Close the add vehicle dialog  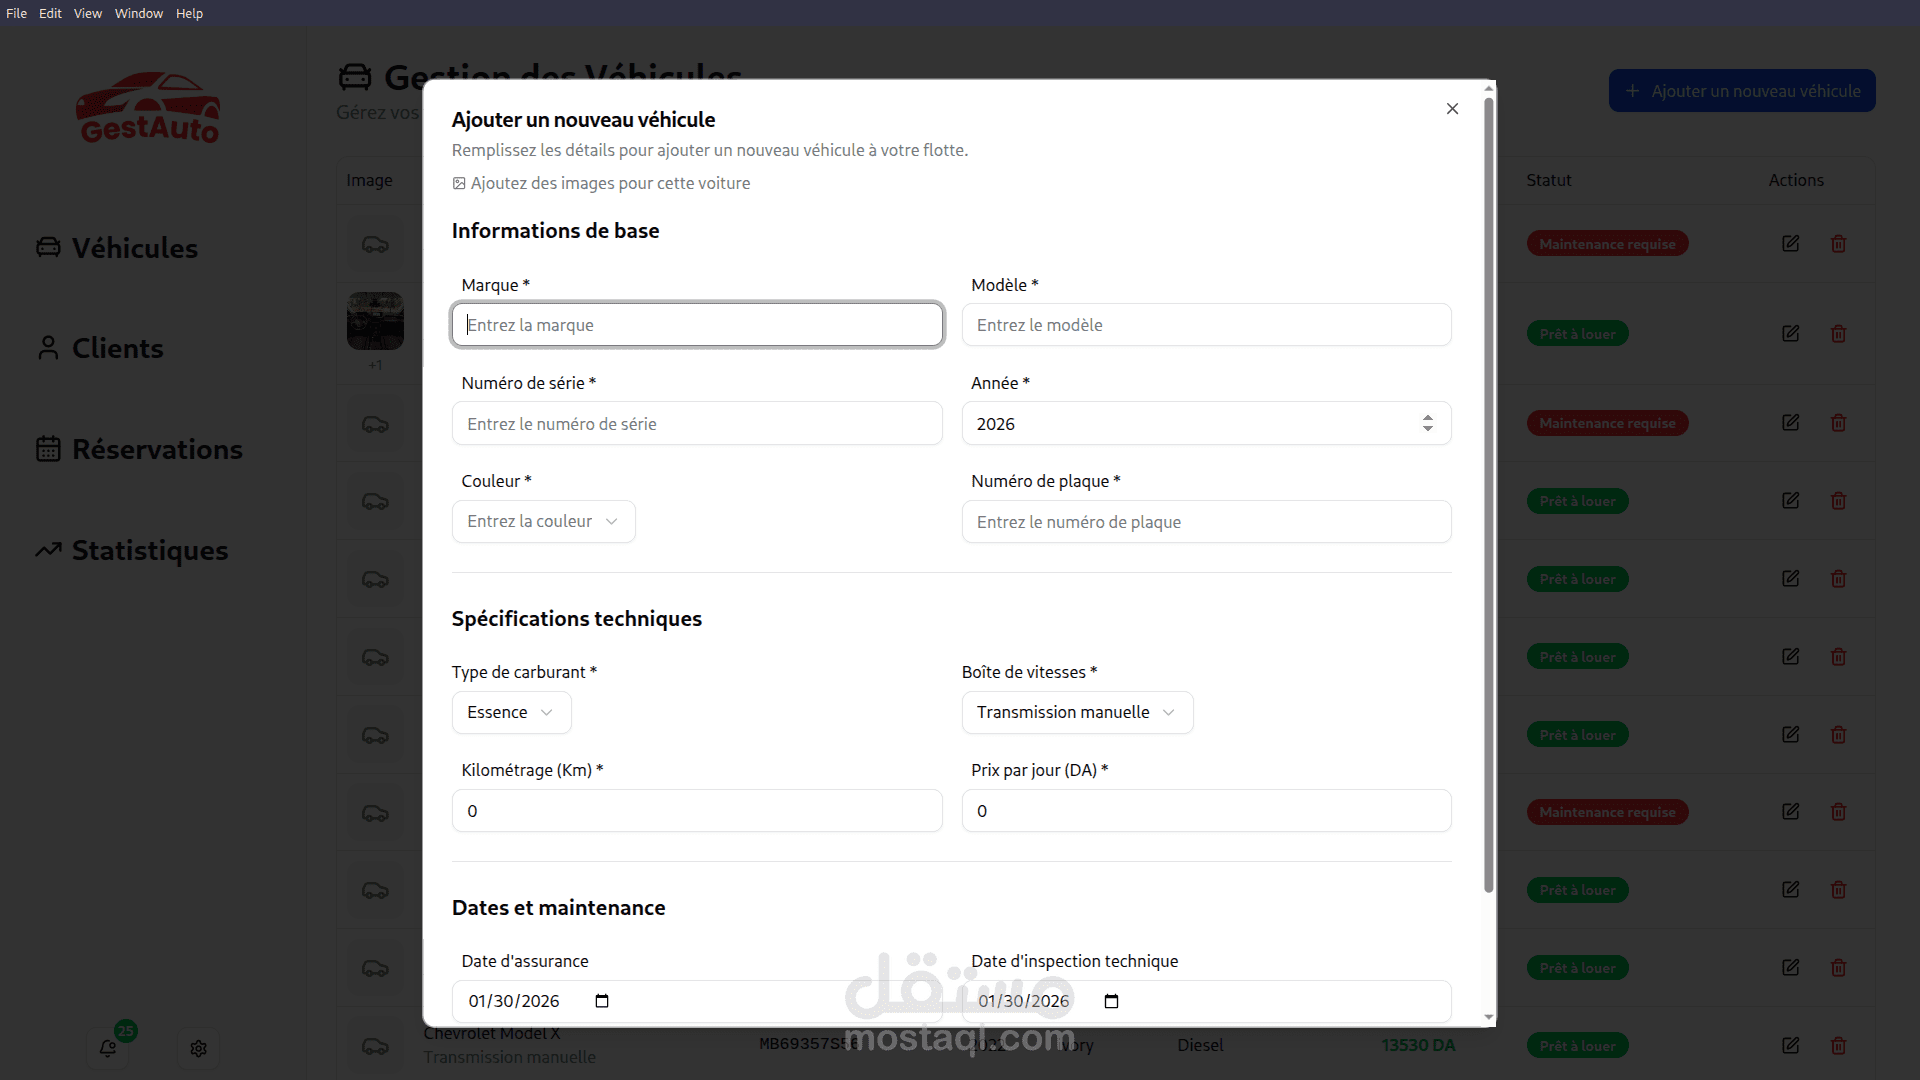point(1452,109)
